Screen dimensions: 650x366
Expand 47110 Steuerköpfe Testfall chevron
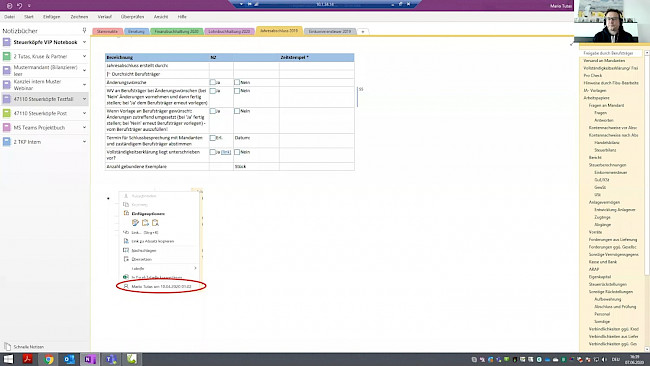pos(84,99)
